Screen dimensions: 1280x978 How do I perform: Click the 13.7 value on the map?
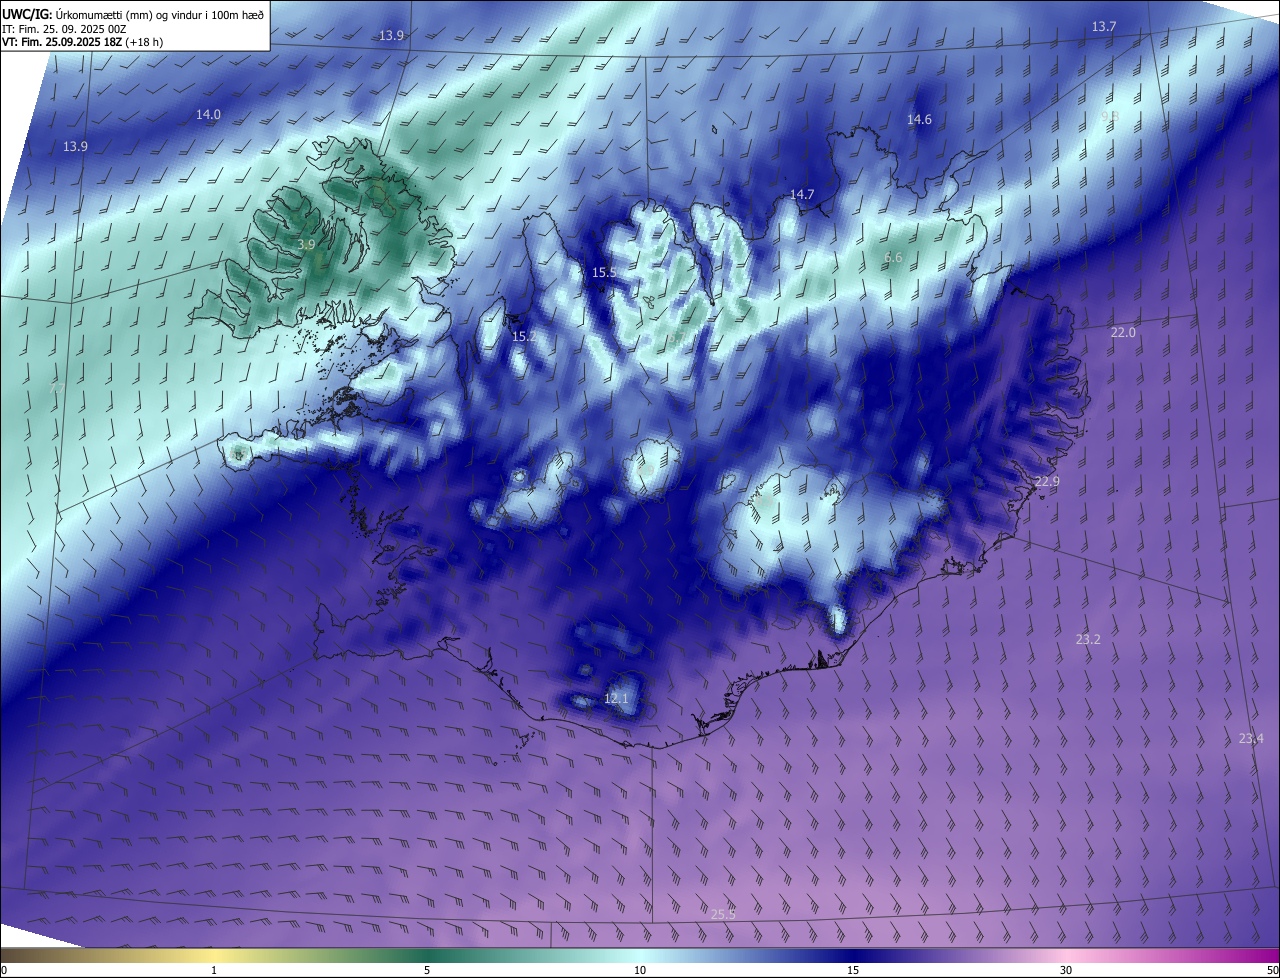click(x=1104, y=26)
